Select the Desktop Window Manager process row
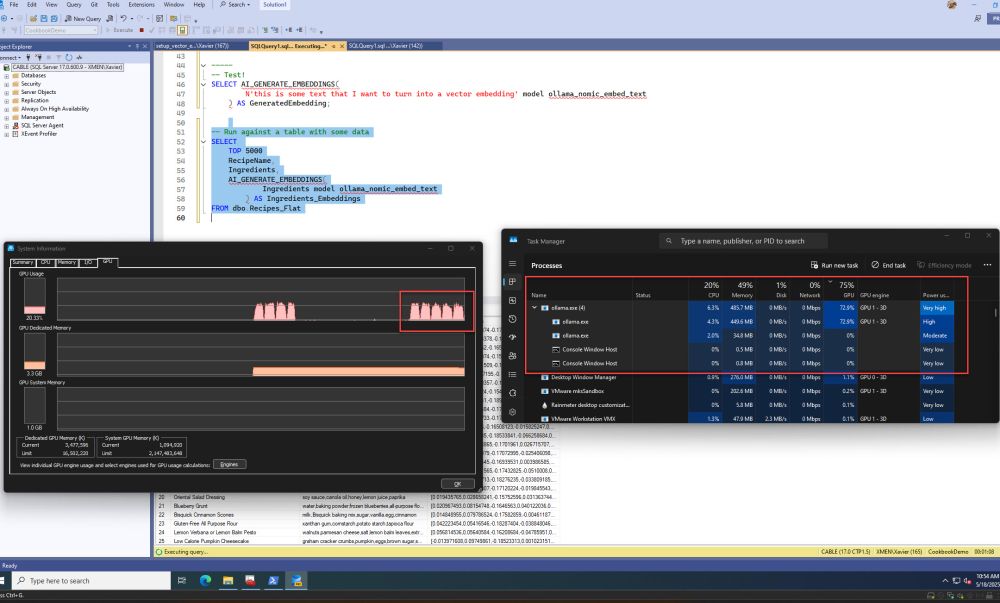Image resolution: width=1000 pixels, height=603 pixels. [x=741, y=377]
